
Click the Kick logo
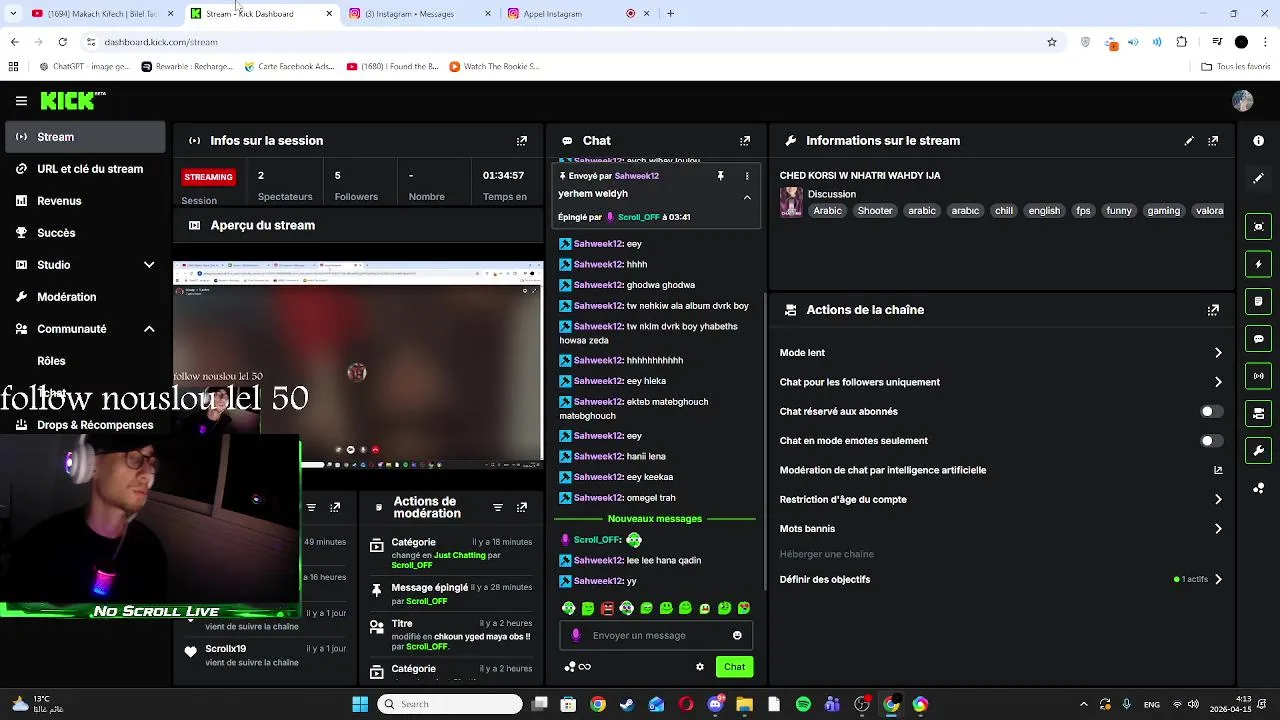[x=72, y=101]
